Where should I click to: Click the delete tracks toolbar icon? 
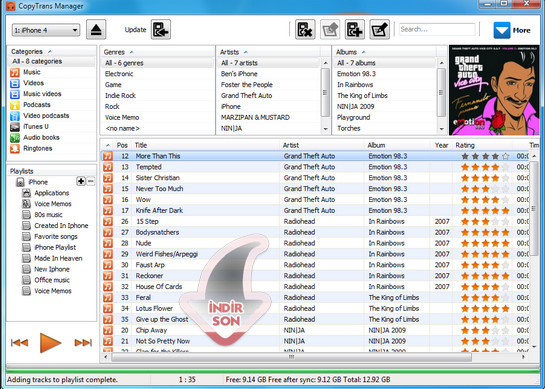pyautogui.click(x=305, y=30)
